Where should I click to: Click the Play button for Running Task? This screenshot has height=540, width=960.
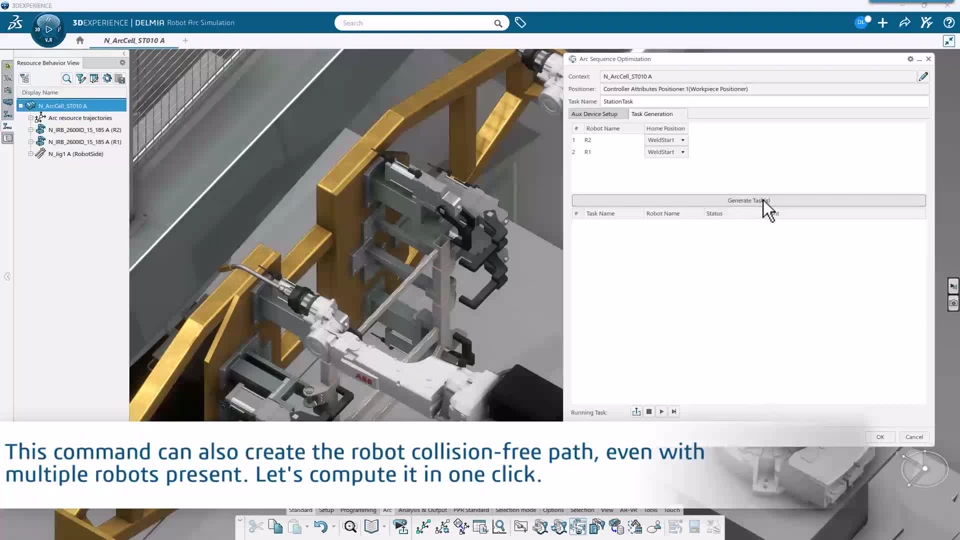pos(661,412)
